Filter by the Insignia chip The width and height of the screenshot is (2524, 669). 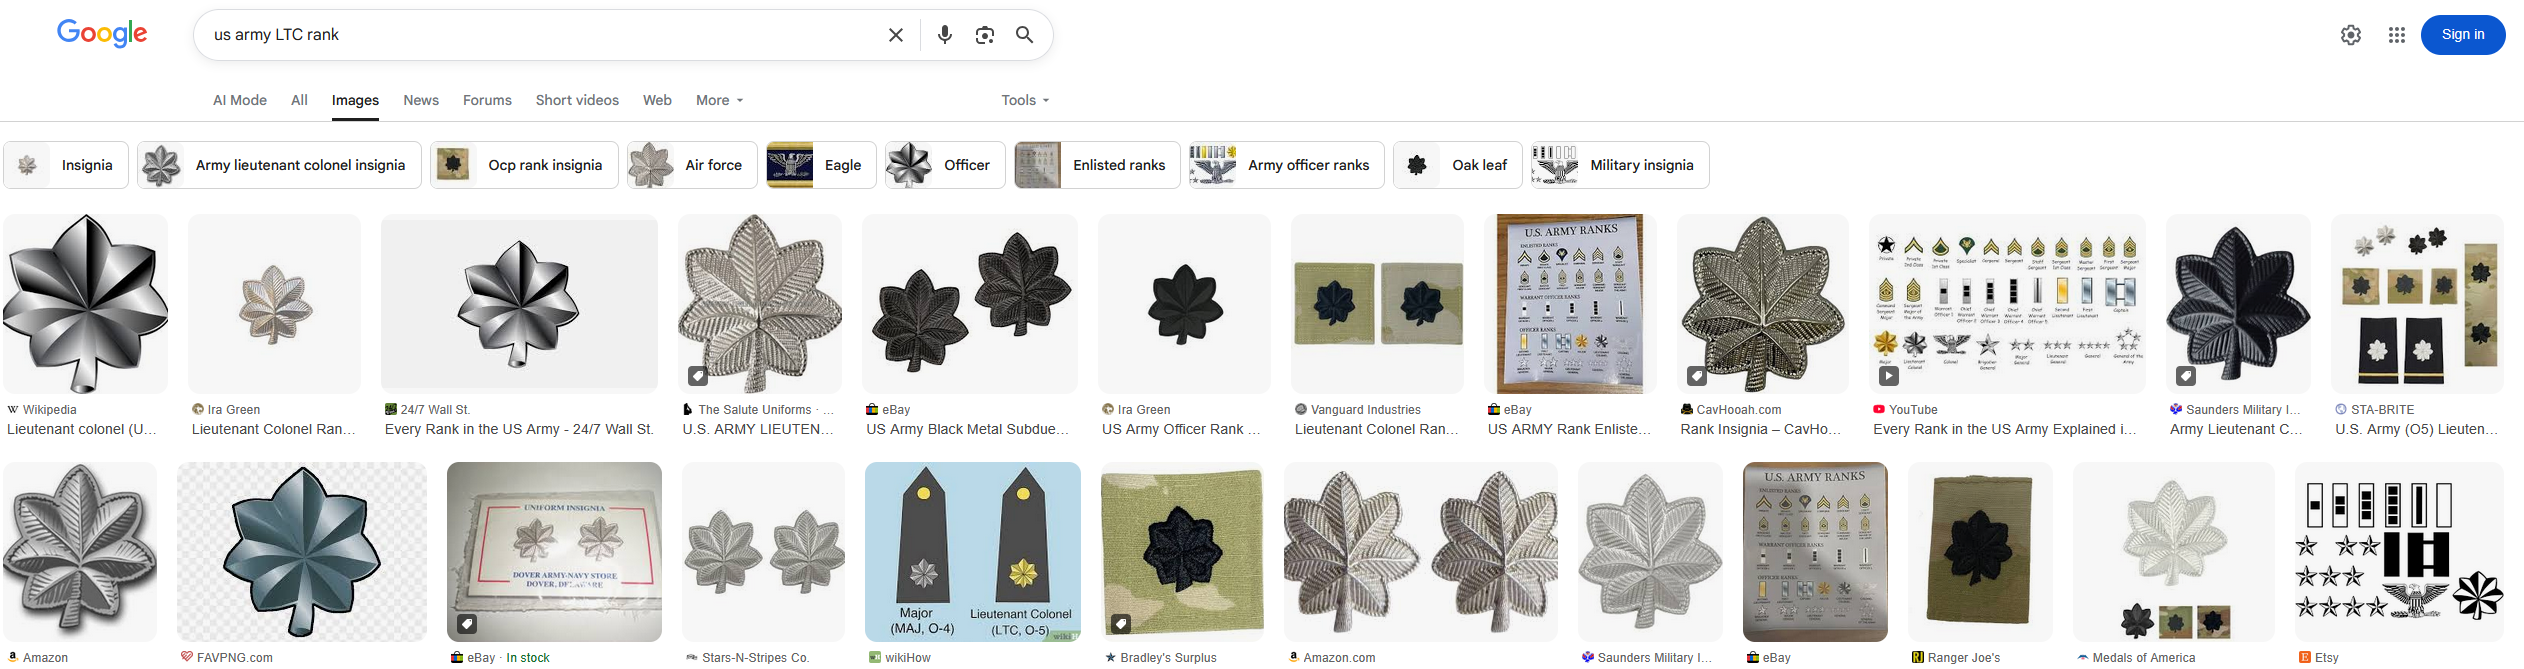(x=66, y=165)
